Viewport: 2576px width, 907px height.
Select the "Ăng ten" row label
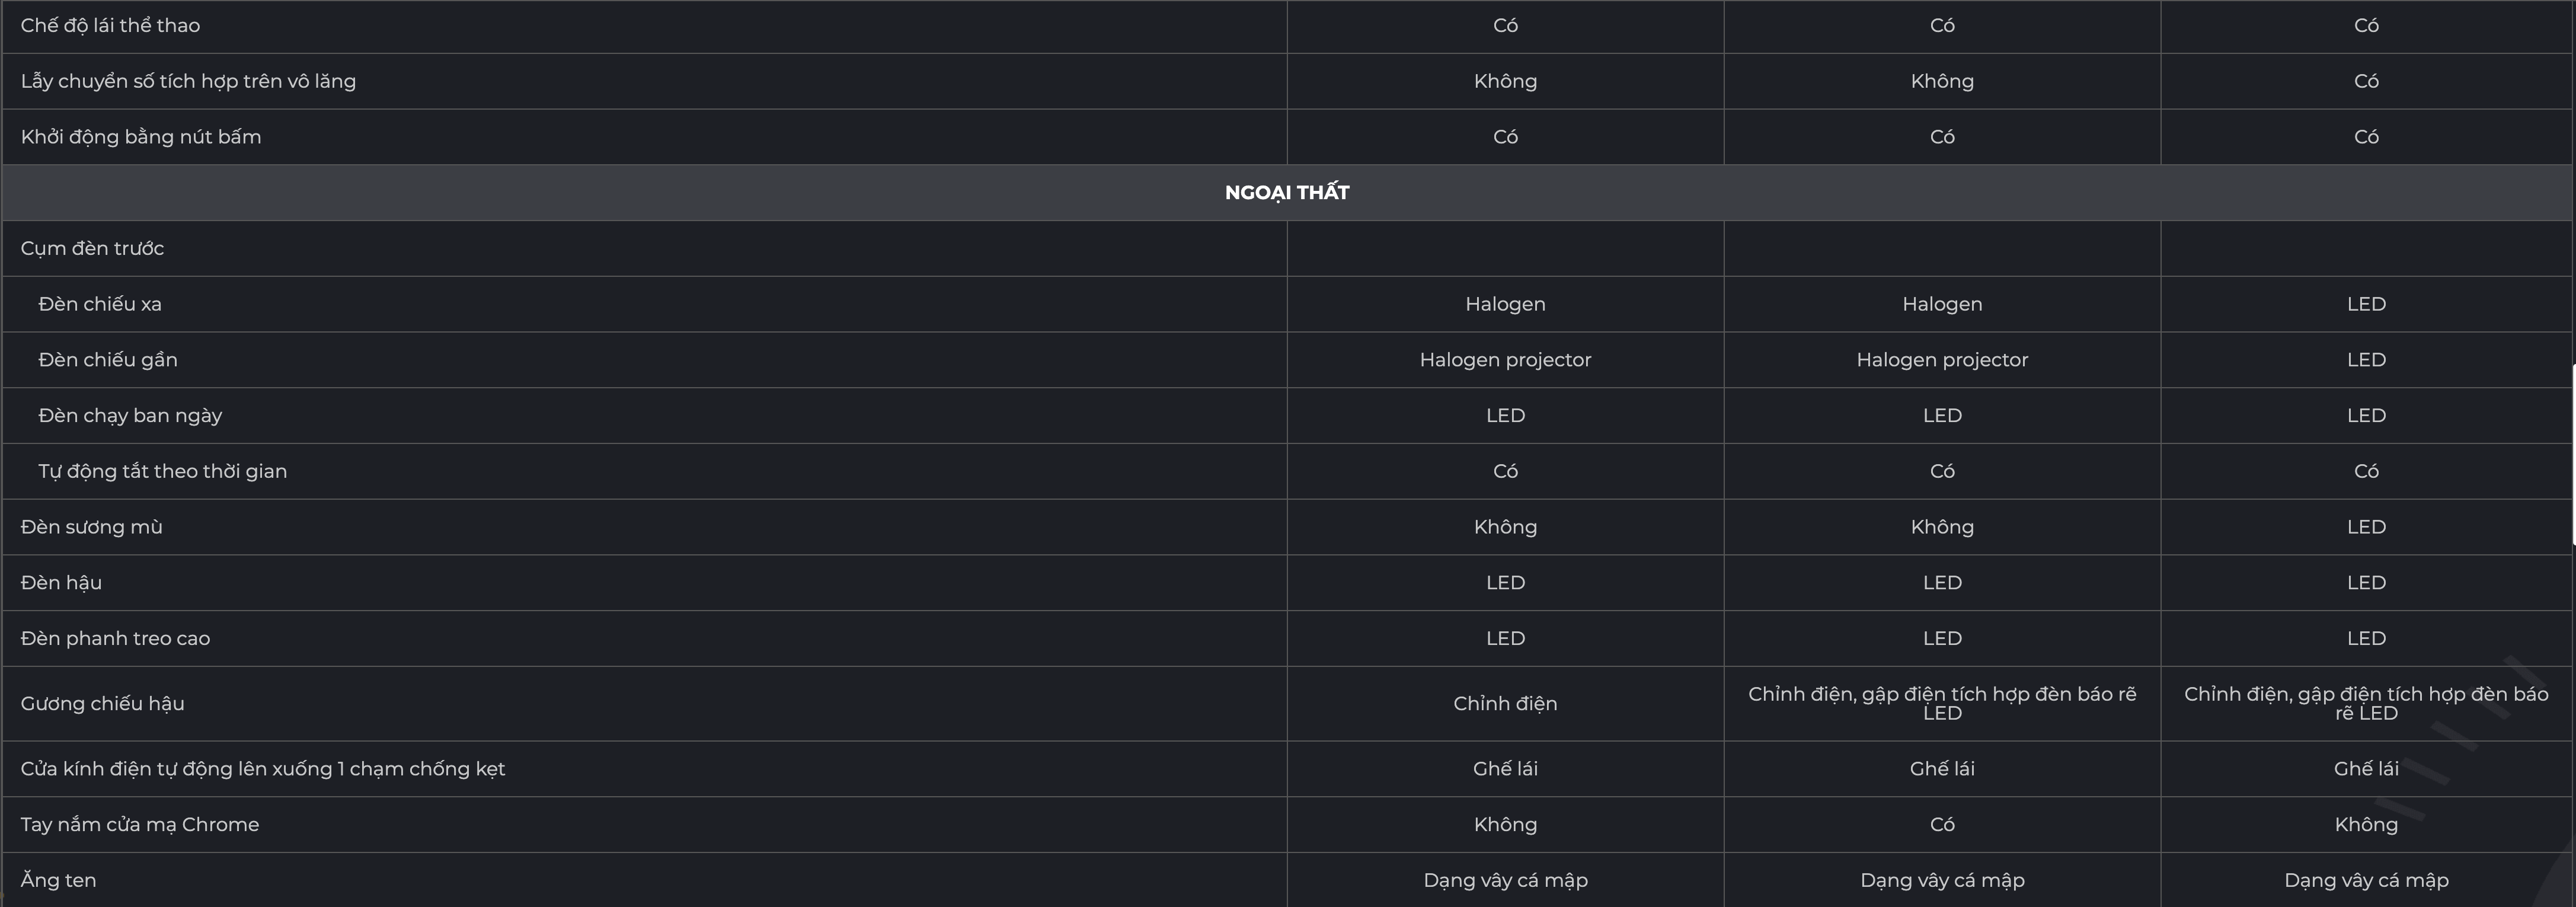click(58, 881)
